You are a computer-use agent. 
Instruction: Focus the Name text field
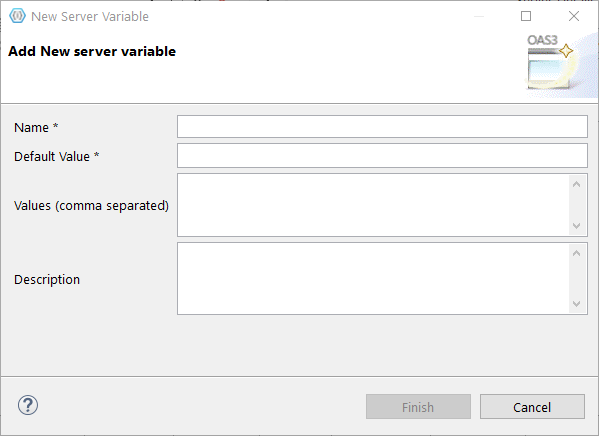[x=382, y=126]
